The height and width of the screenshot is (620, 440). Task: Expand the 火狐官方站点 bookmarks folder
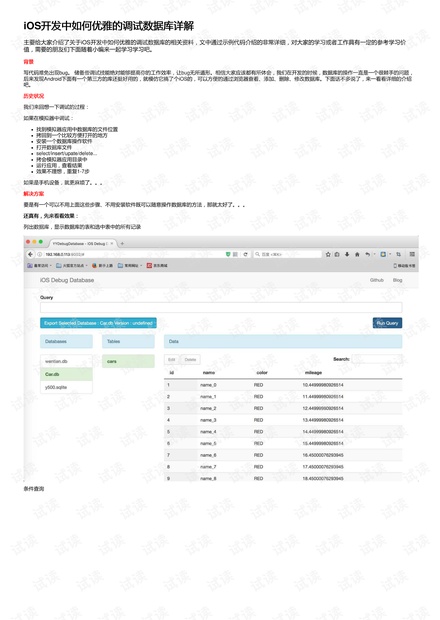(72, 265)
